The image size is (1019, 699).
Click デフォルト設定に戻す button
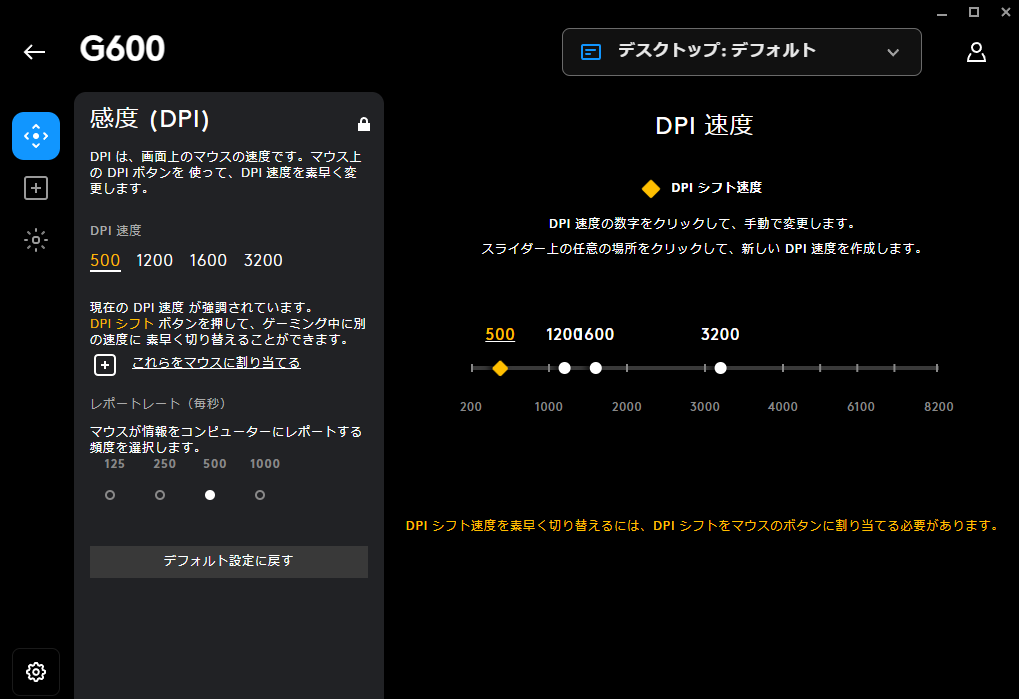(x=229, y=561)
